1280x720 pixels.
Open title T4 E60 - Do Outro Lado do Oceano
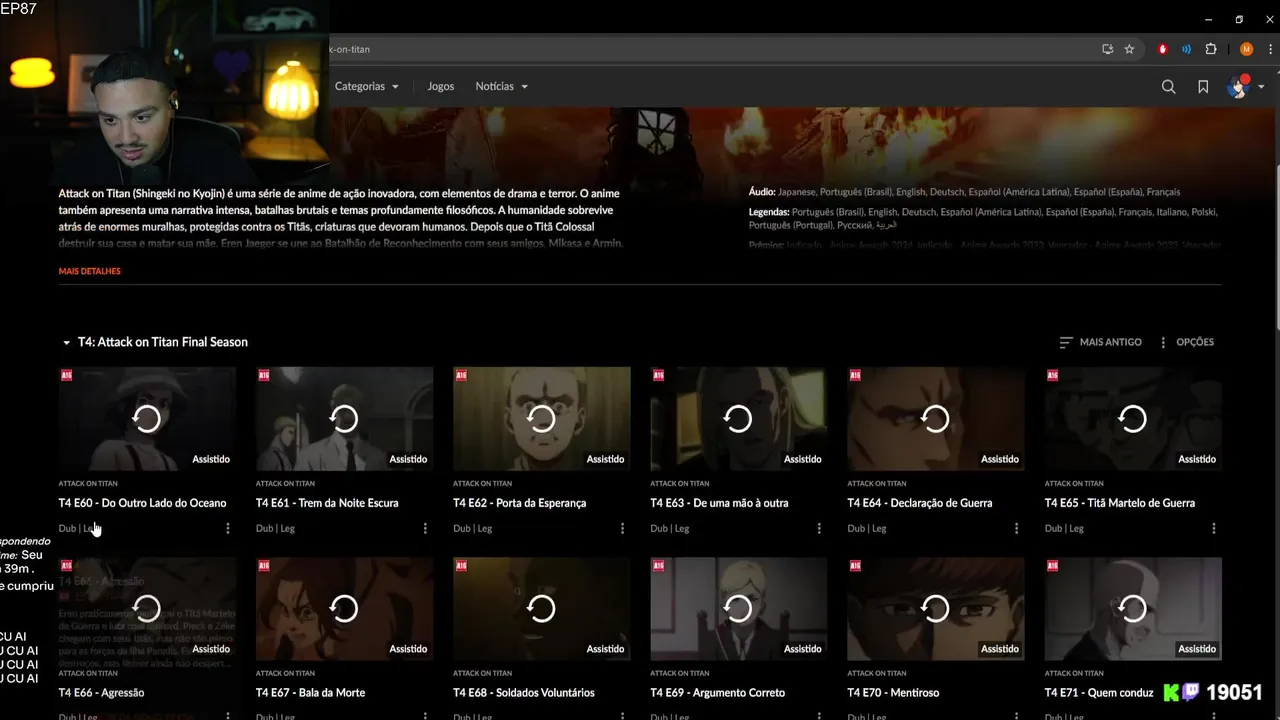coord(142,503)
